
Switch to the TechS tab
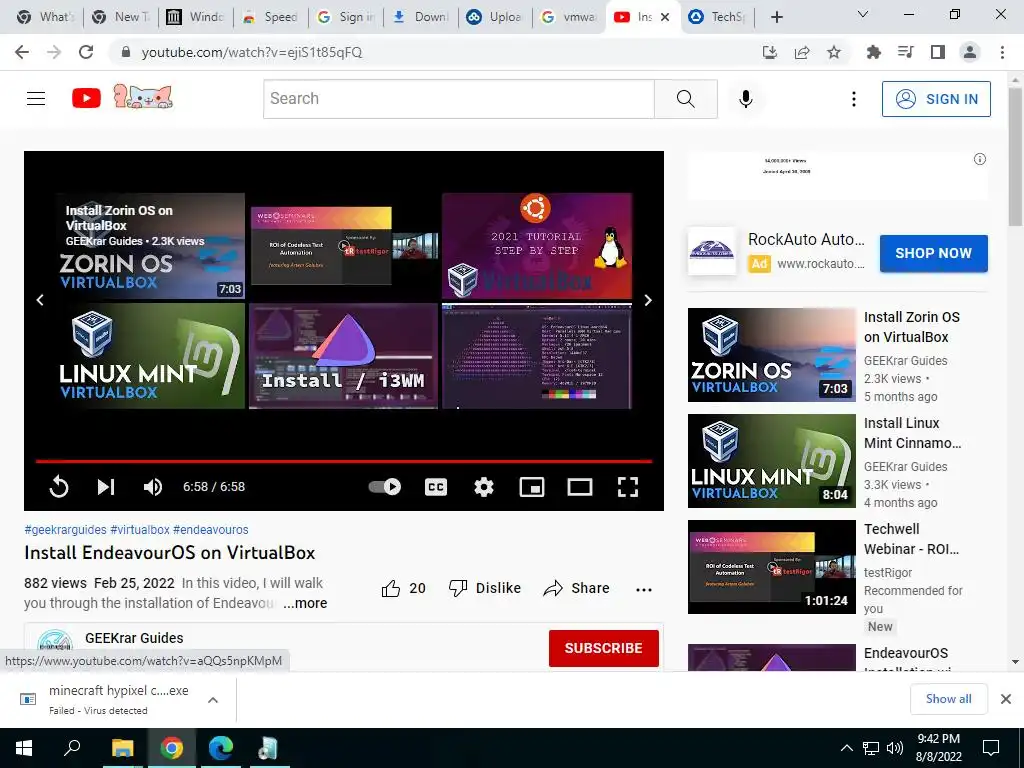click(x=718, y=17)
